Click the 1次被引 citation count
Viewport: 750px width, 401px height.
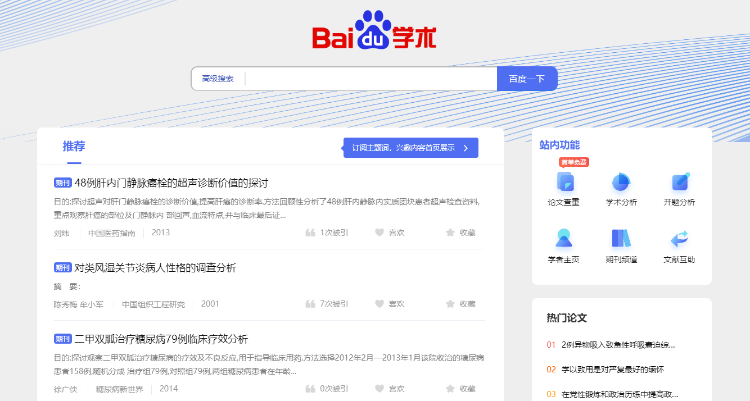[334, 233]
